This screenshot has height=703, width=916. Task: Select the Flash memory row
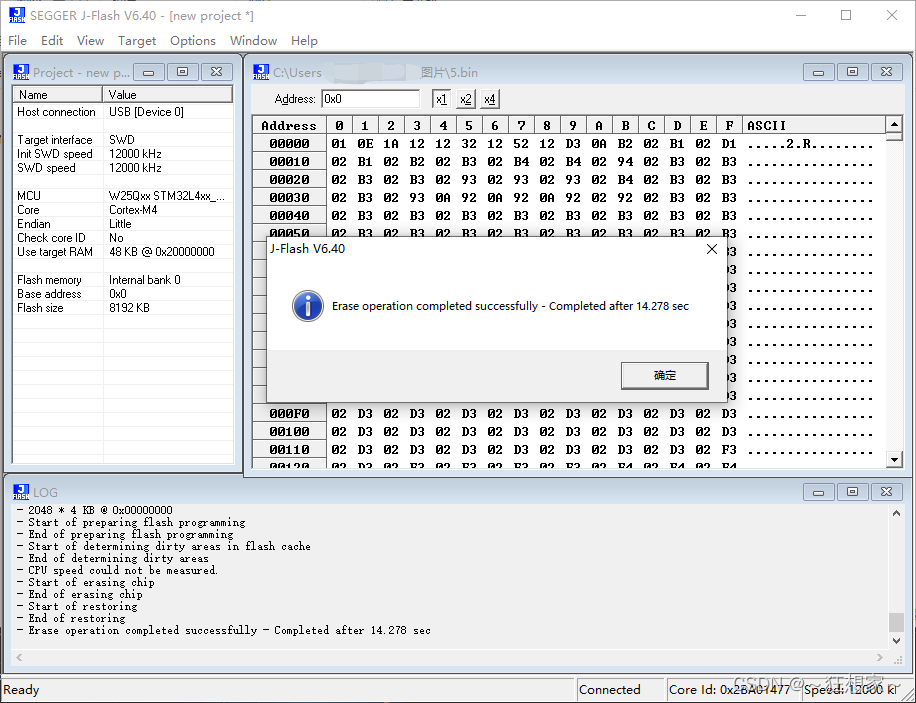click(123, 280)
